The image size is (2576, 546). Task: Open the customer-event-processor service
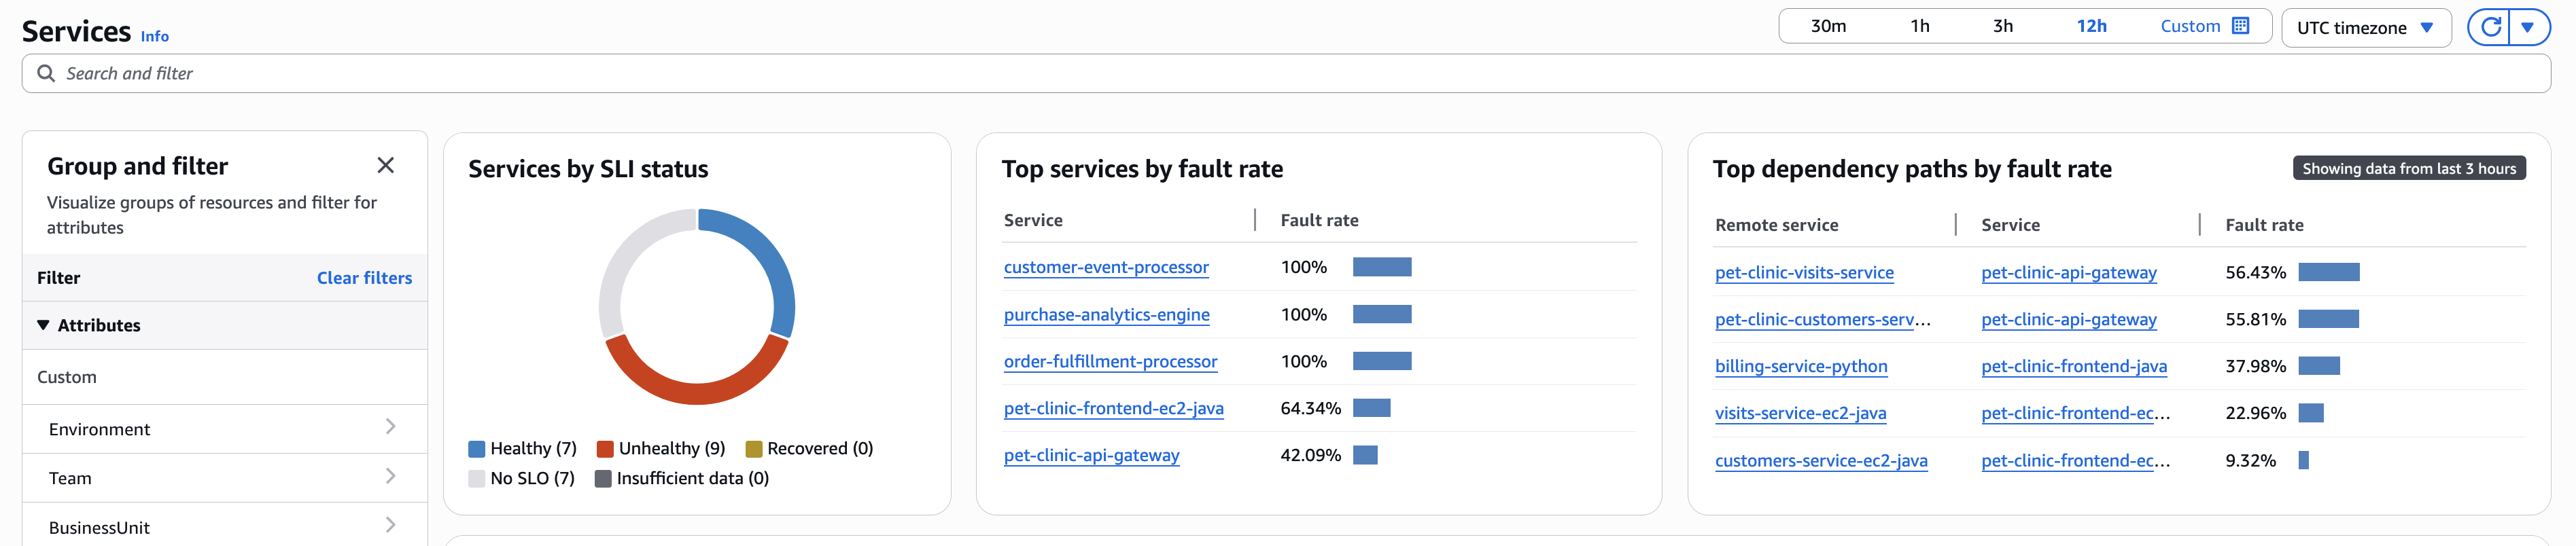point(1105,267)
